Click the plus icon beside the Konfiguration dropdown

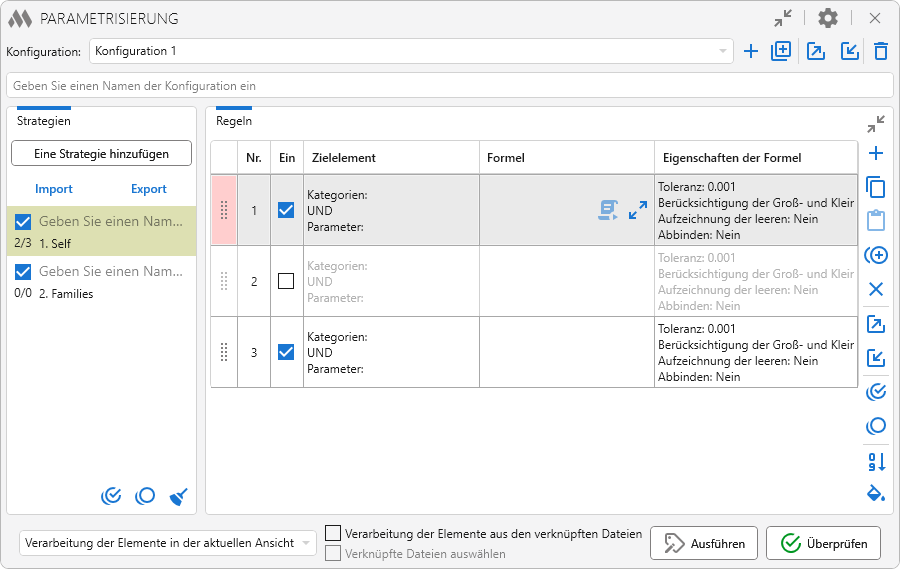point(751,51)
